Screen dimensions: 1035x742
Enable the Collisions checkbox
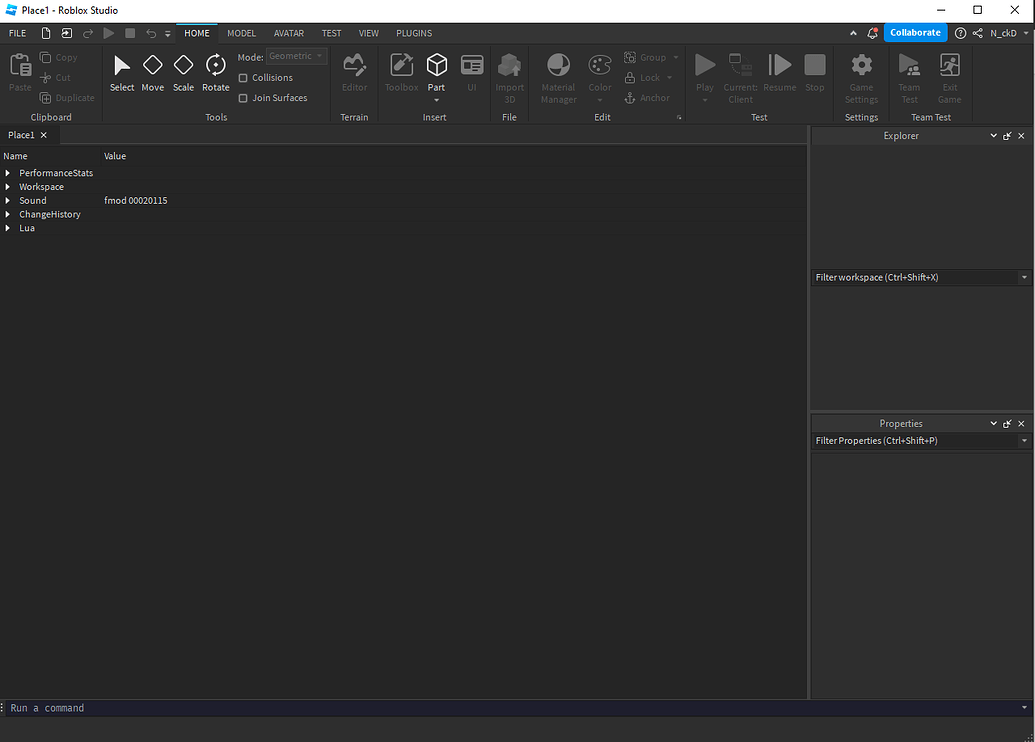coord(243,78)
